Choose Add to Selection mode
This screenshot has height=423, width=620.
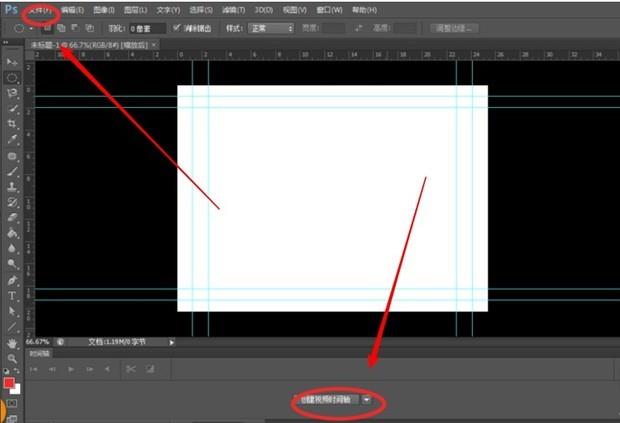61,28
